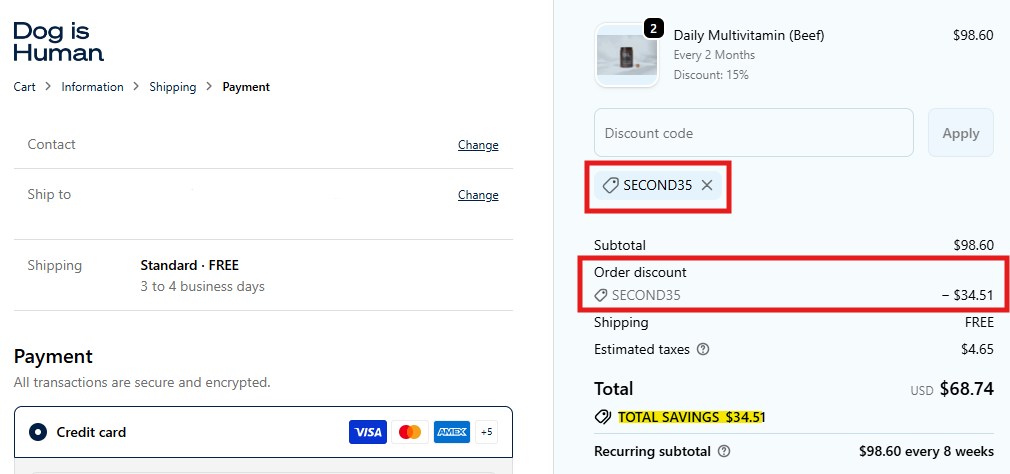
Task: Click the Visa card icon
Action: [x=368, y=432]
